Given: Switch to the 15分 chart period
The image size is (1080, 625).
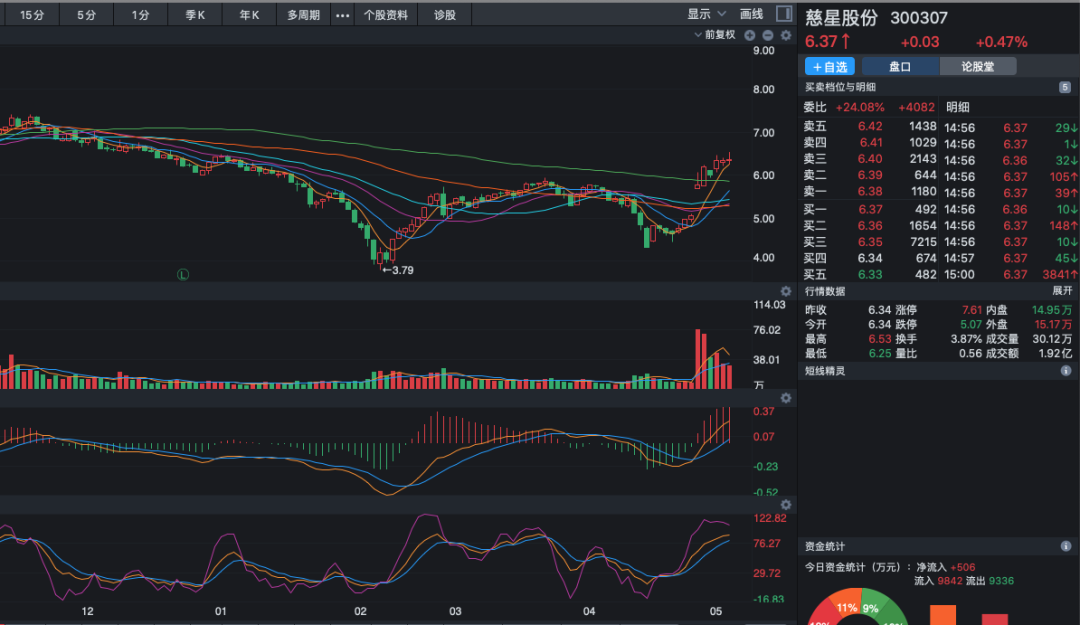Looking at the screenshot, I should pyautogui.click(x=32, y=14).
